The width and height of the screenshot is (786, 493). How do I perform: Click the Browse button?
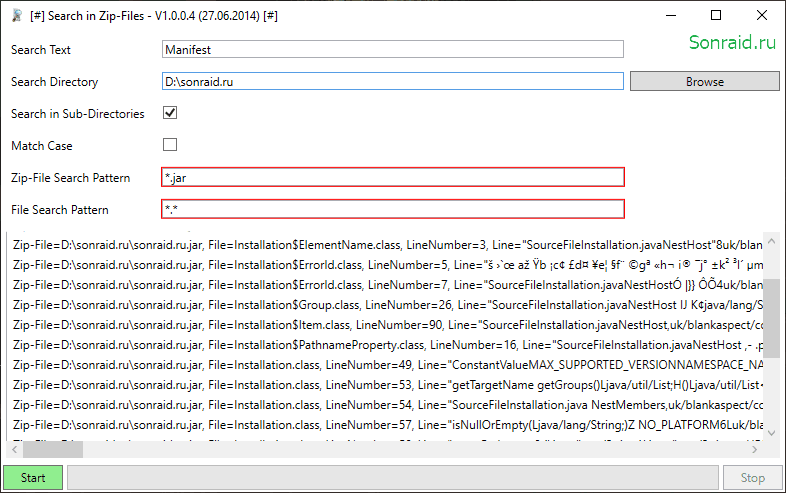[704, 81]
